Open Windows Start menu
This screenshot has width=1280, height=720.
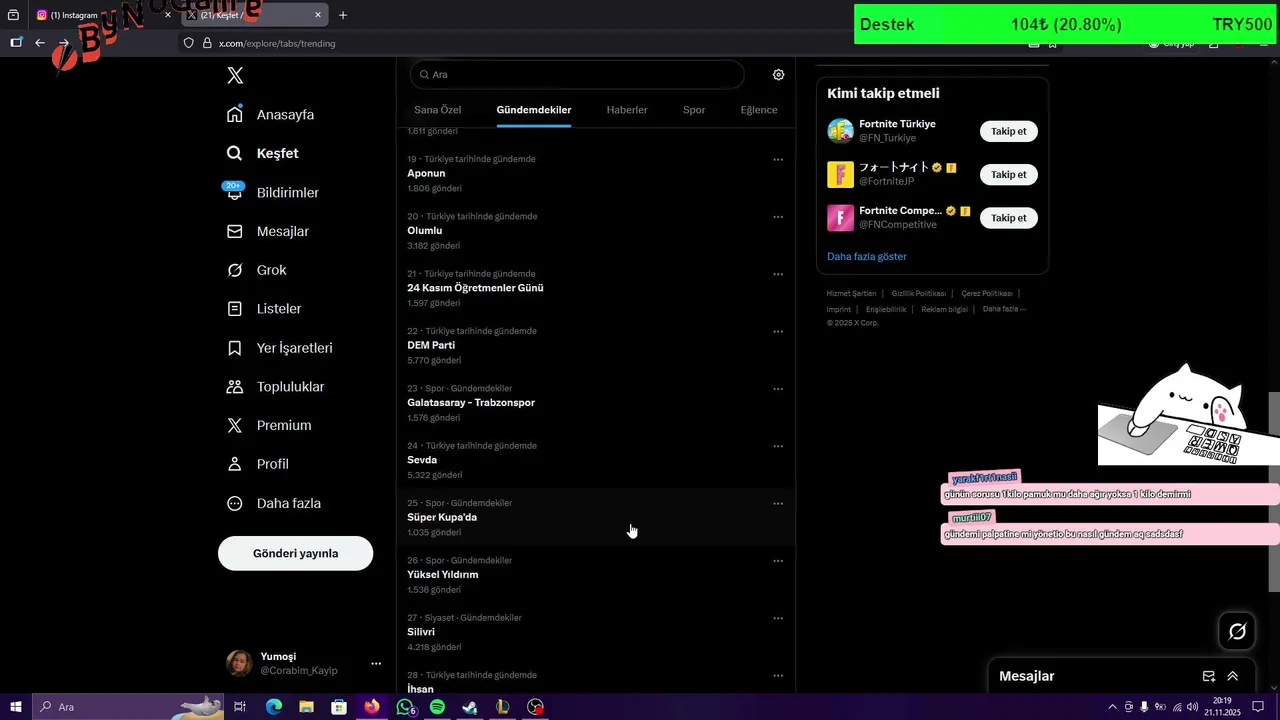(16, 707)
